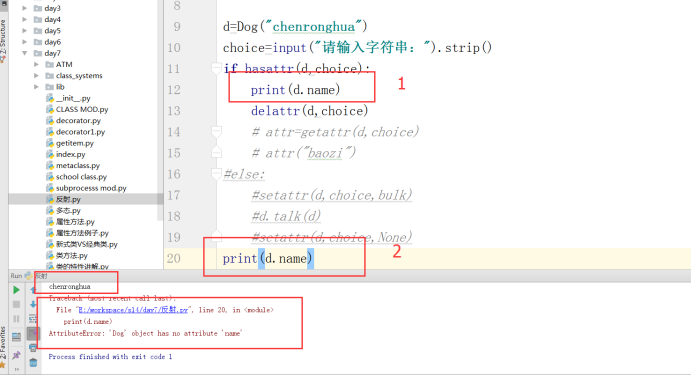Screen dimensions: 691x375
Task: Expand the day3 folder arrow
Action: point(25,8)
